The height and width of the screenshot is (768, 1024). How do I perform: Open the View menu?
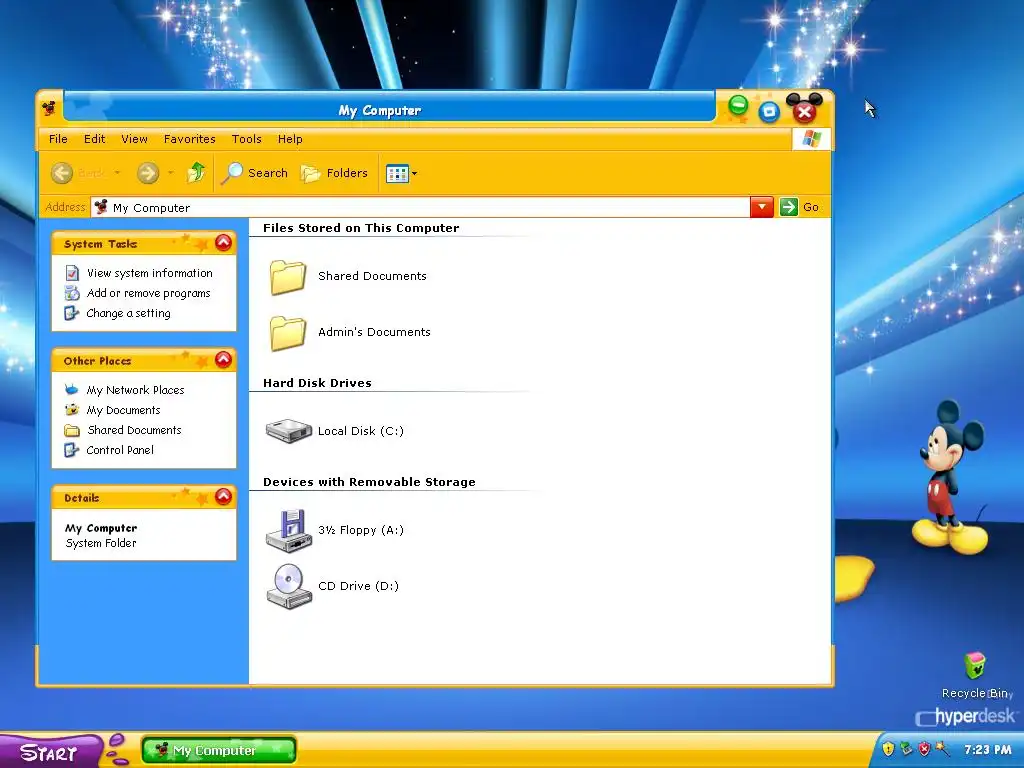(134, 139)
